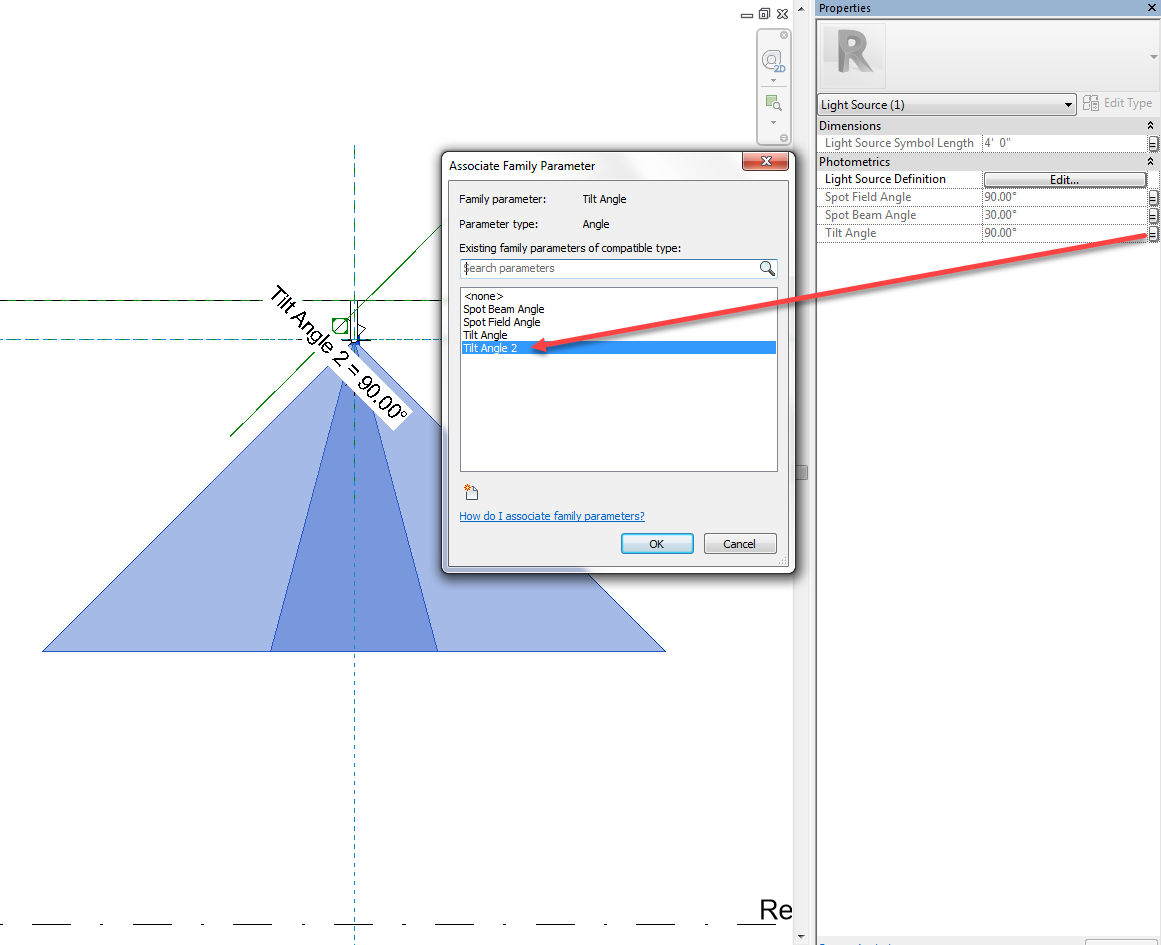This screenshot has width=1161, height=945.
Task: Highlight Tilt Angle 2 in the list
Action: 492,348
